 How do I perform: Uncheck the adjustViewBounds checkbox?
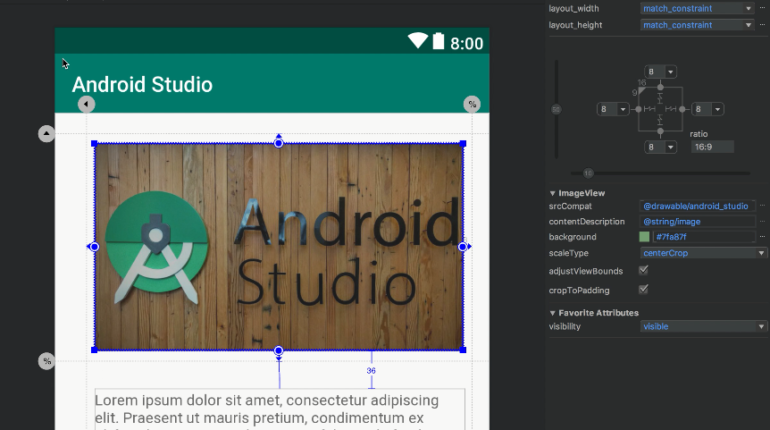(x=643, y=270)
